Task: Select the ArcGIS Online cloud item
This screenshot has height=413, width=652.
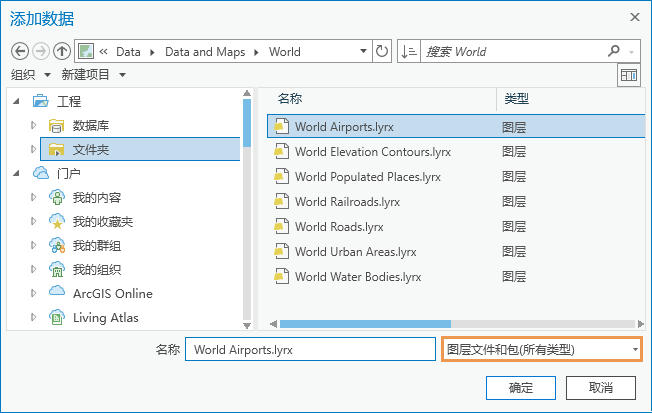Action: click(112, 294)
